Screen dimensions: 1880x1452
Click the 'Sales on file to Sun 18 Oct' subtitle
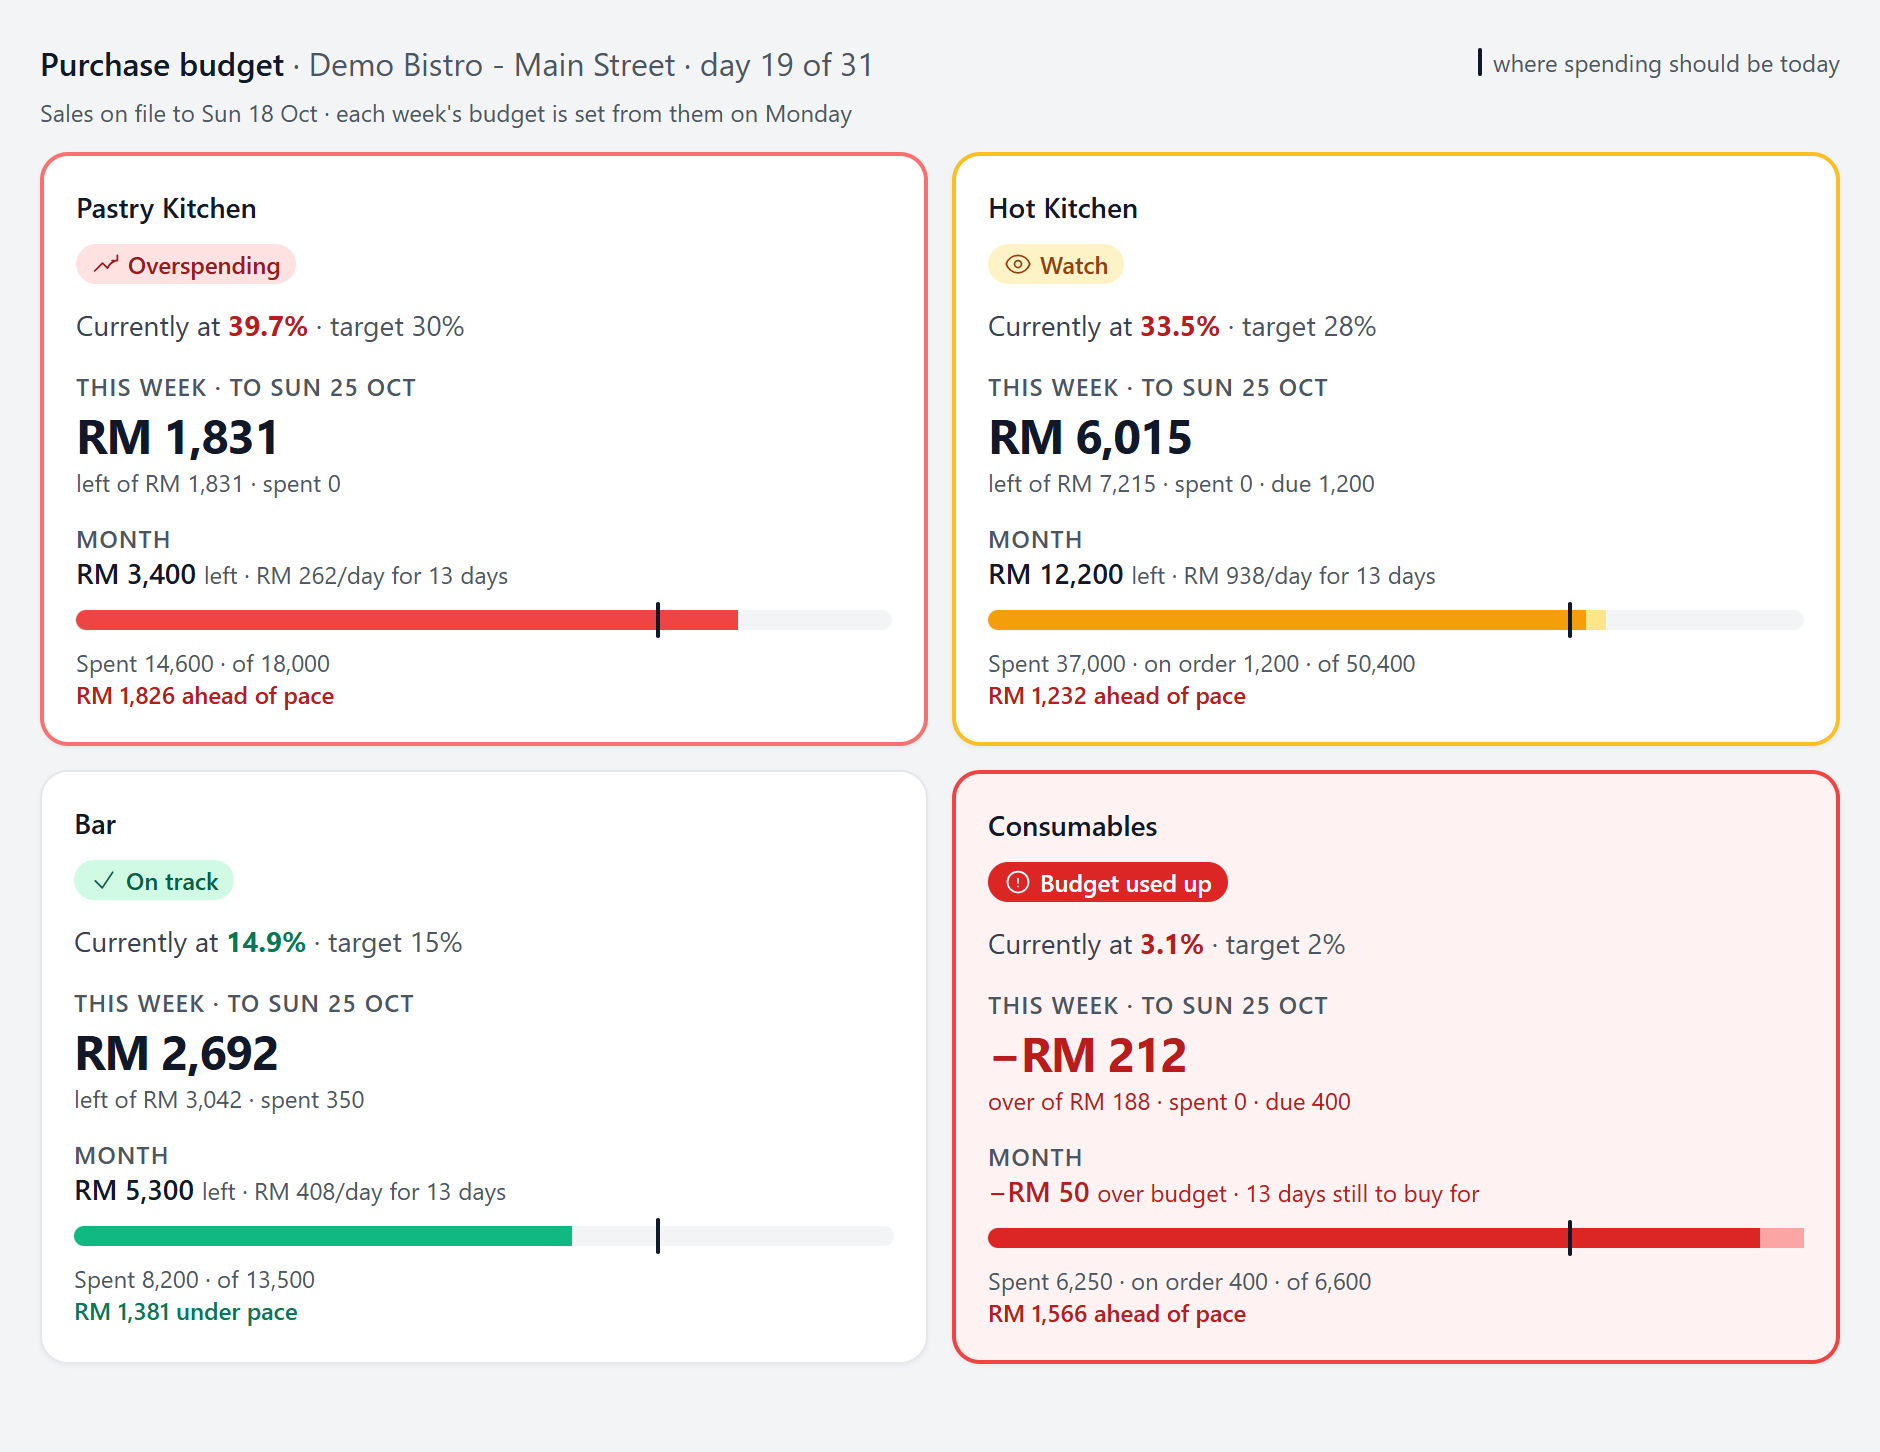pyautogui.click(x=446, y=114)
